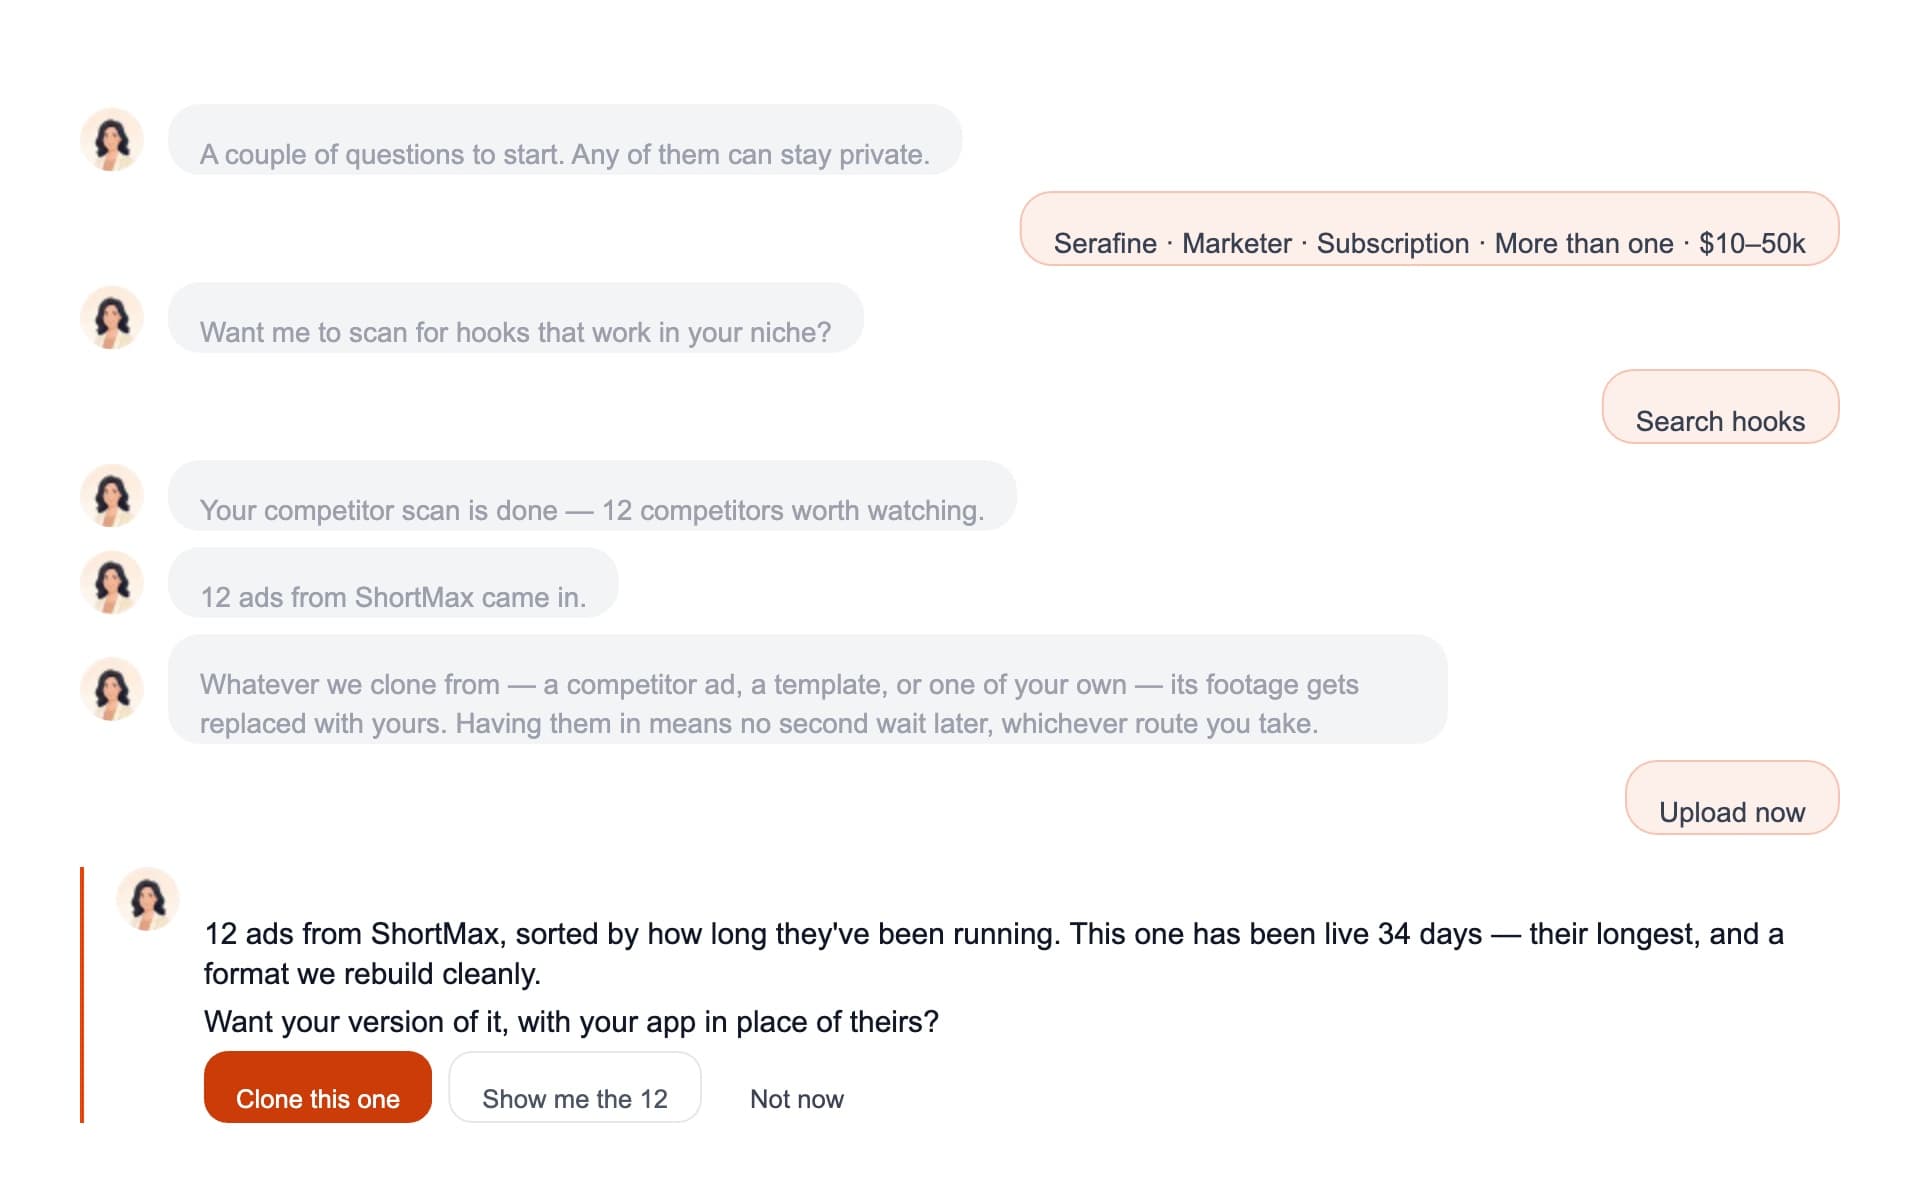Click the avatar next to the ShortMax ads message
Viewport: 1920px width, 1188px height.
[x=112, y=582]
